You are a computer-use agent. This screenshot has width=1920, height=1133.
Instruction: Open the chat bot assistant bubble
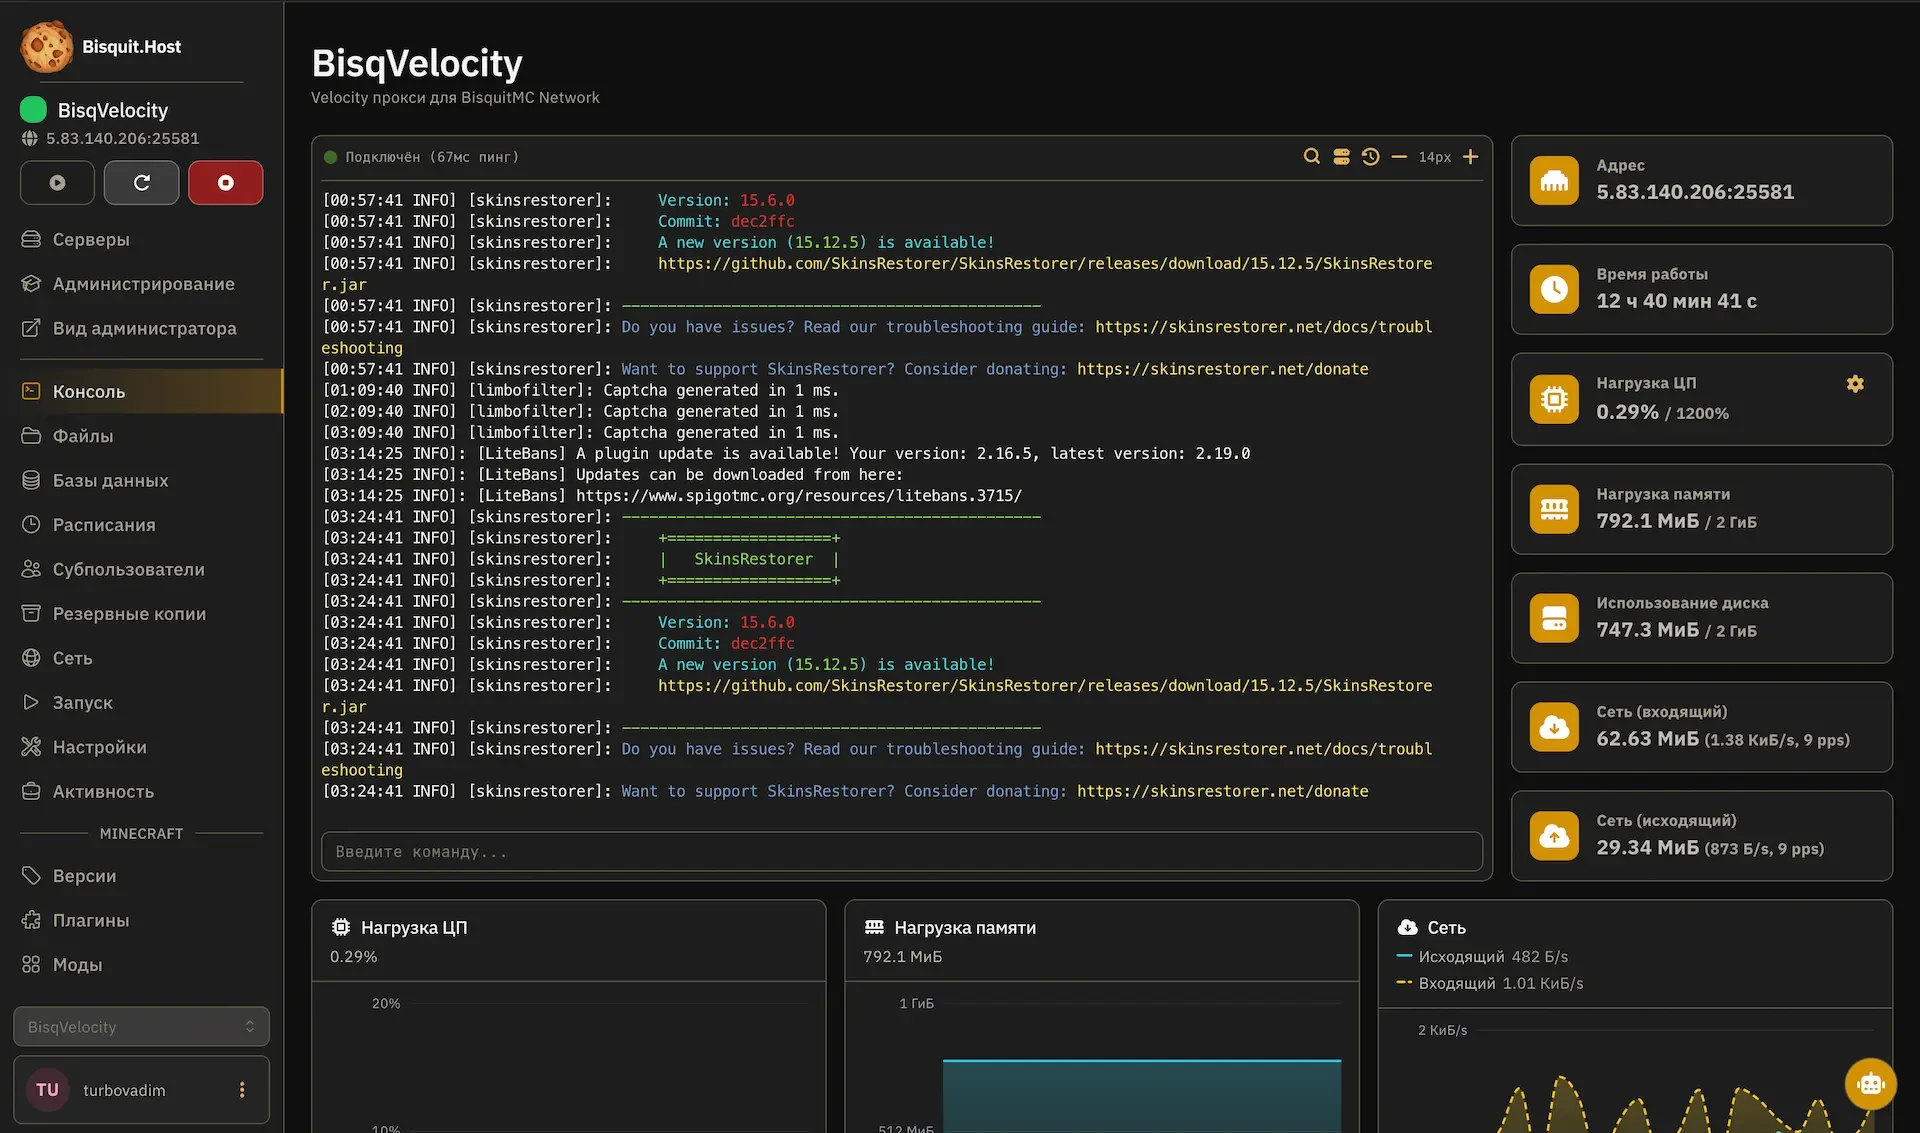(1870, 1083)
